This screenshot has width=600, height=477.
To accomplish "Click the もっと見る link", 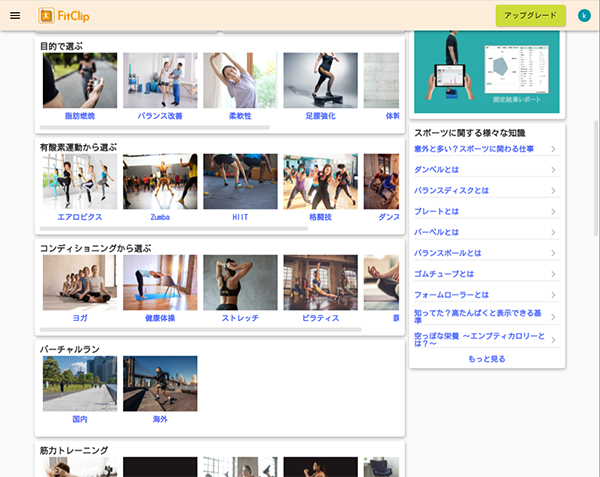I will coord(487,358).
